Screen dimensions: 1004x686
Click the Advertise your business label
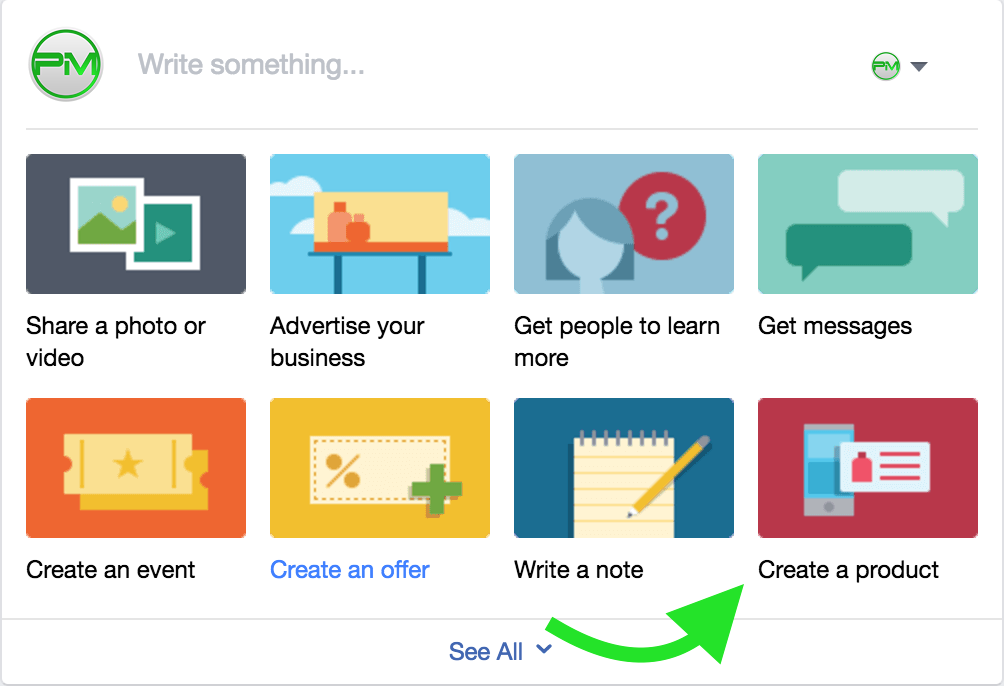tap(347, 341)
